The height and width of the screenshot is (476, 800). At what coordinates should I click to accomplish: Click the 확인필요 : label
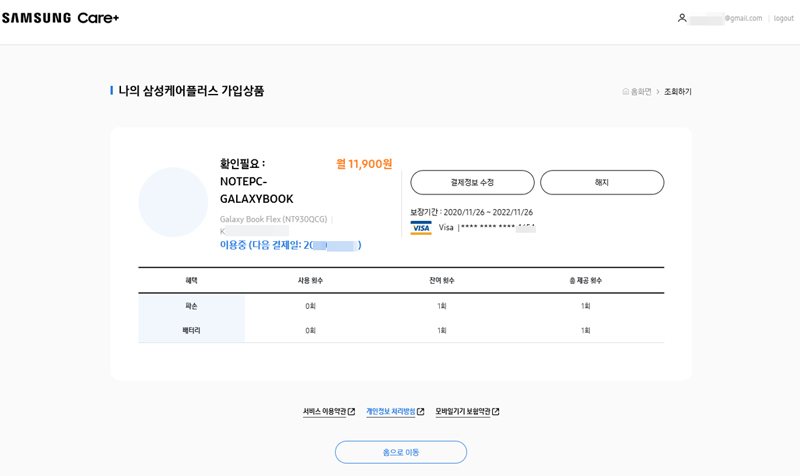click(x=243, y=164)
